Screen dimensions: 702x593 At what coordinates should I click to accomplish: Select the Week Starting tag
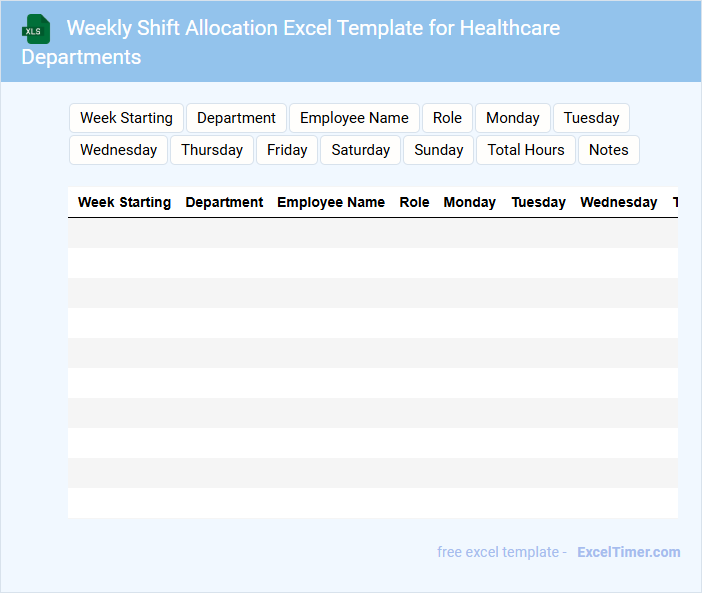[x=126, y=118]
